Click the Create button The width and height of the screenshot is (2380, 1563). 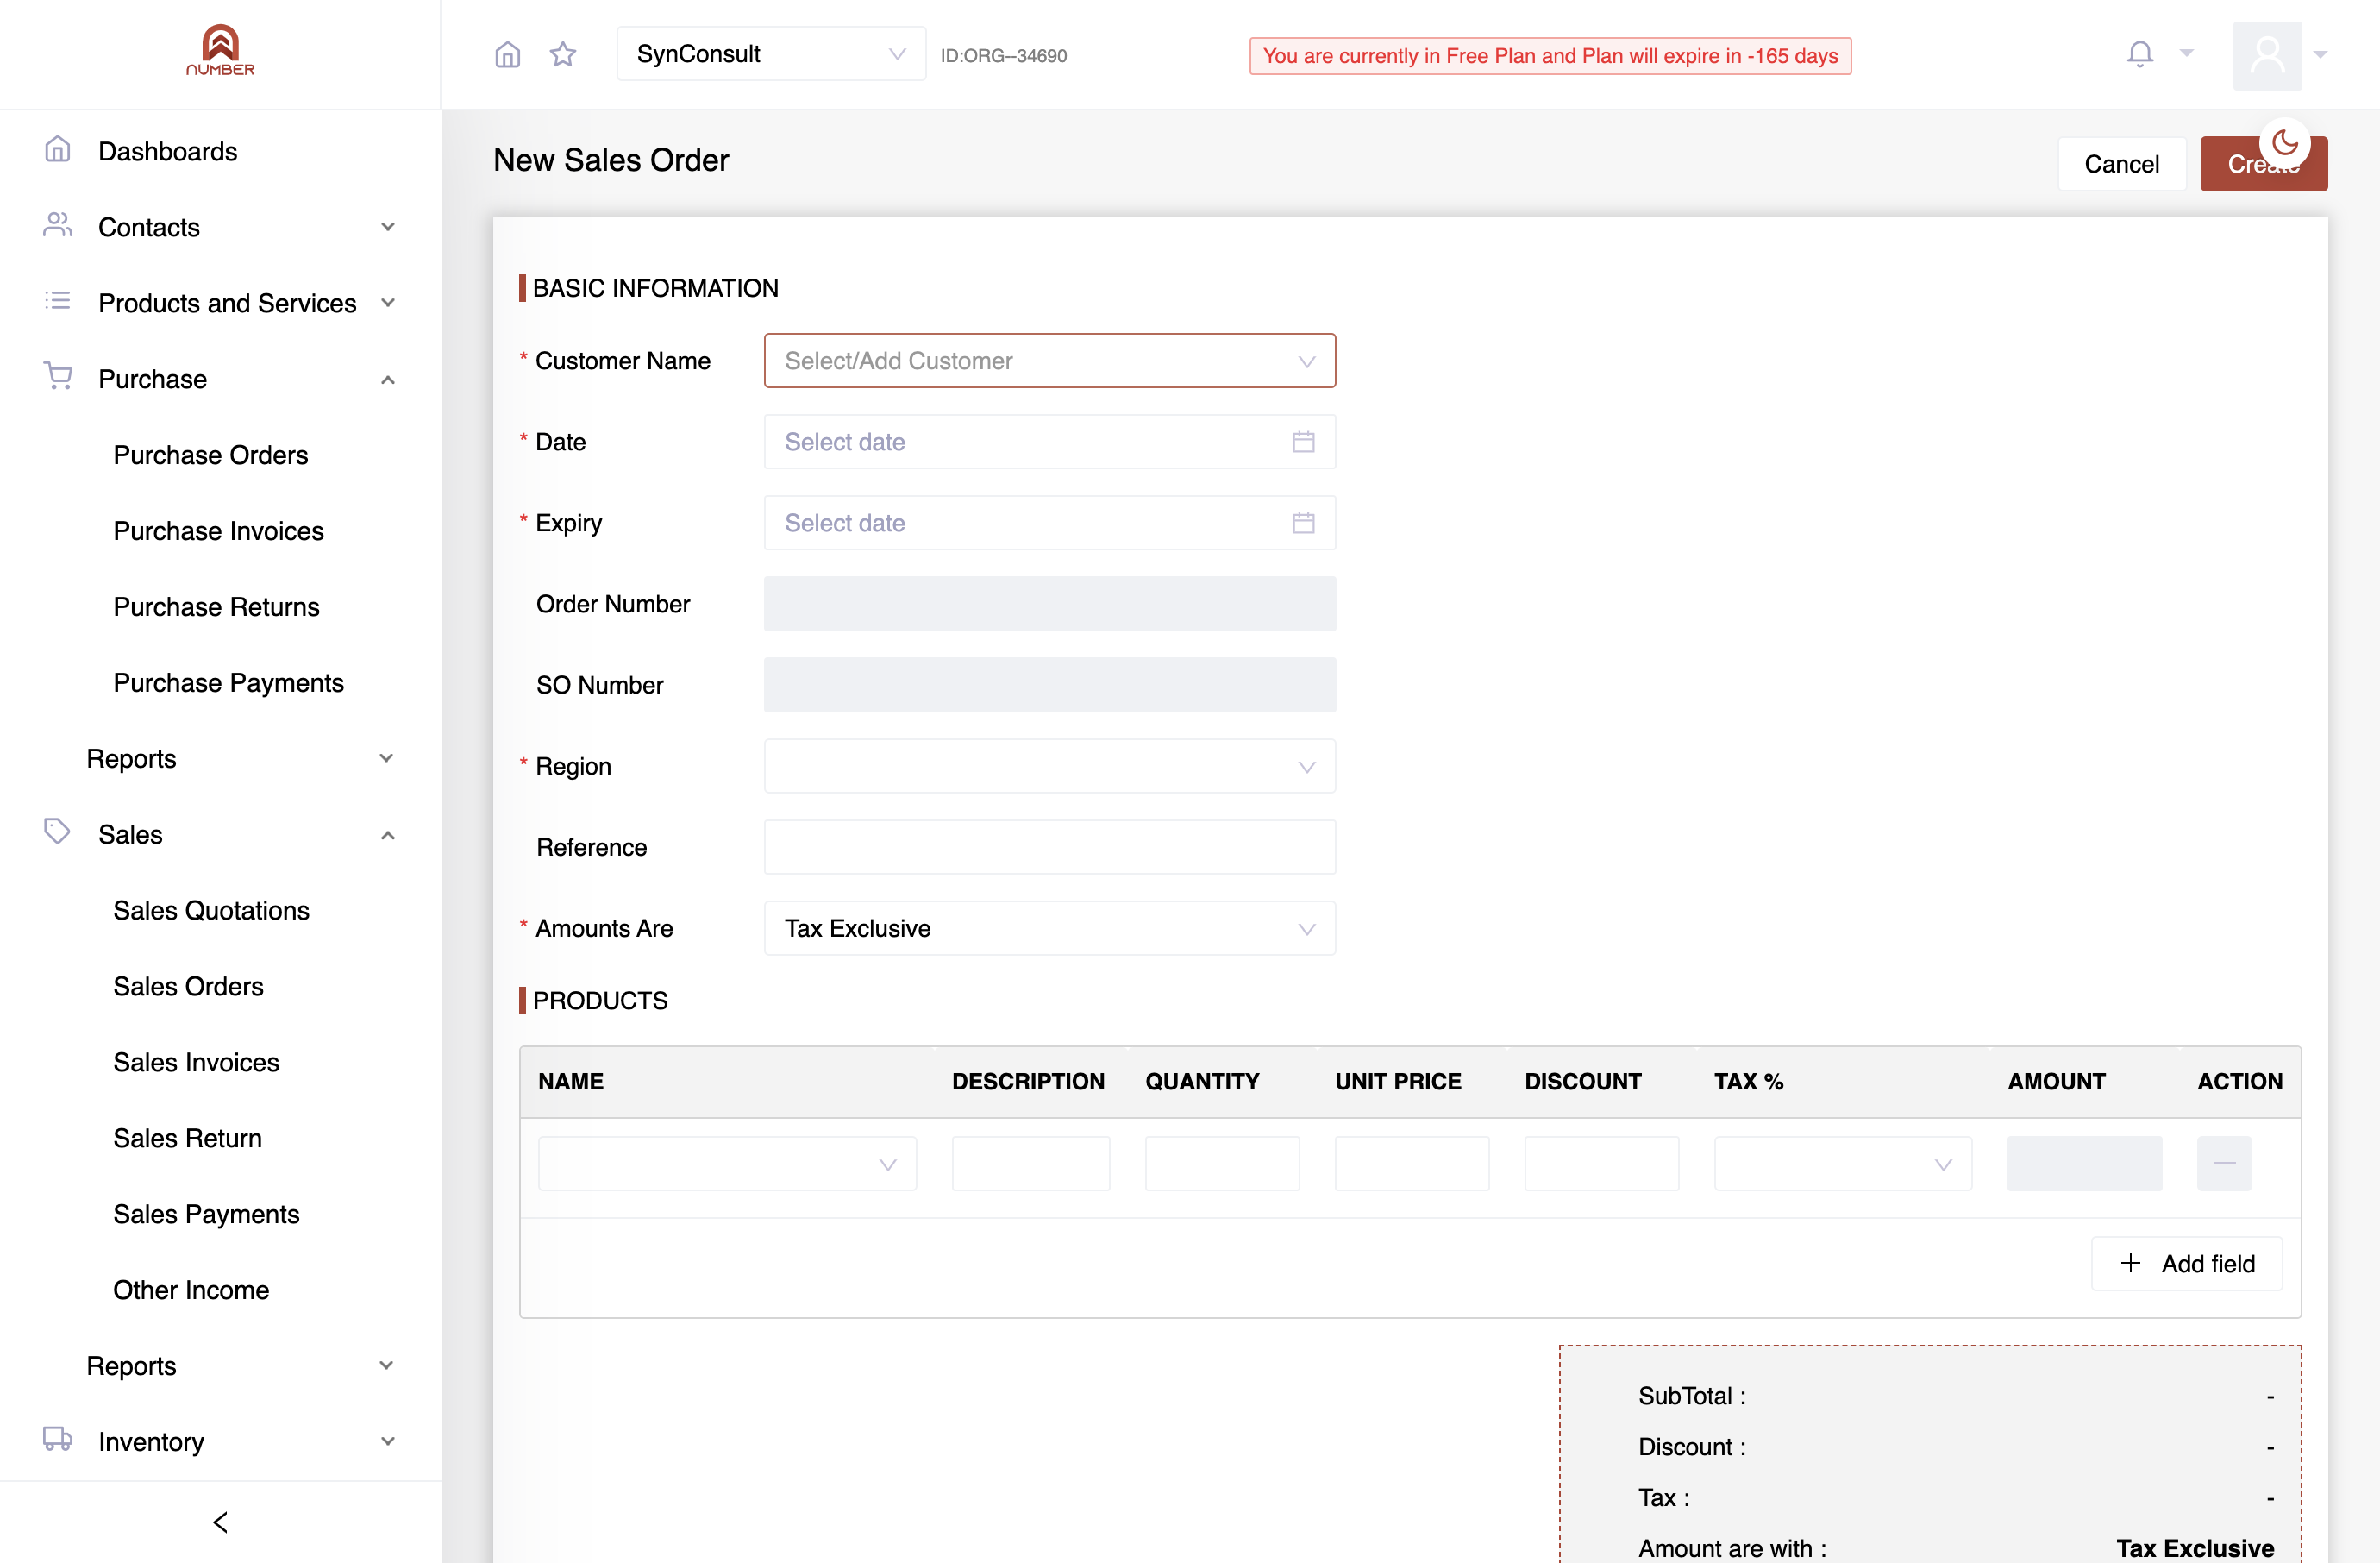pos(2263,164)
